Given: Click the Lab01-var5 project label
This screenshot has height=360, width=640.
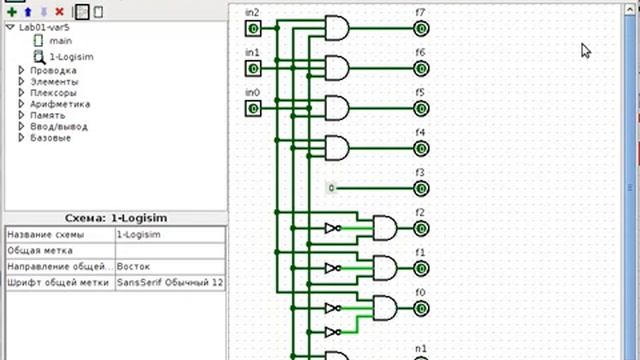Looking at the screenshot, I should (44, 27).
